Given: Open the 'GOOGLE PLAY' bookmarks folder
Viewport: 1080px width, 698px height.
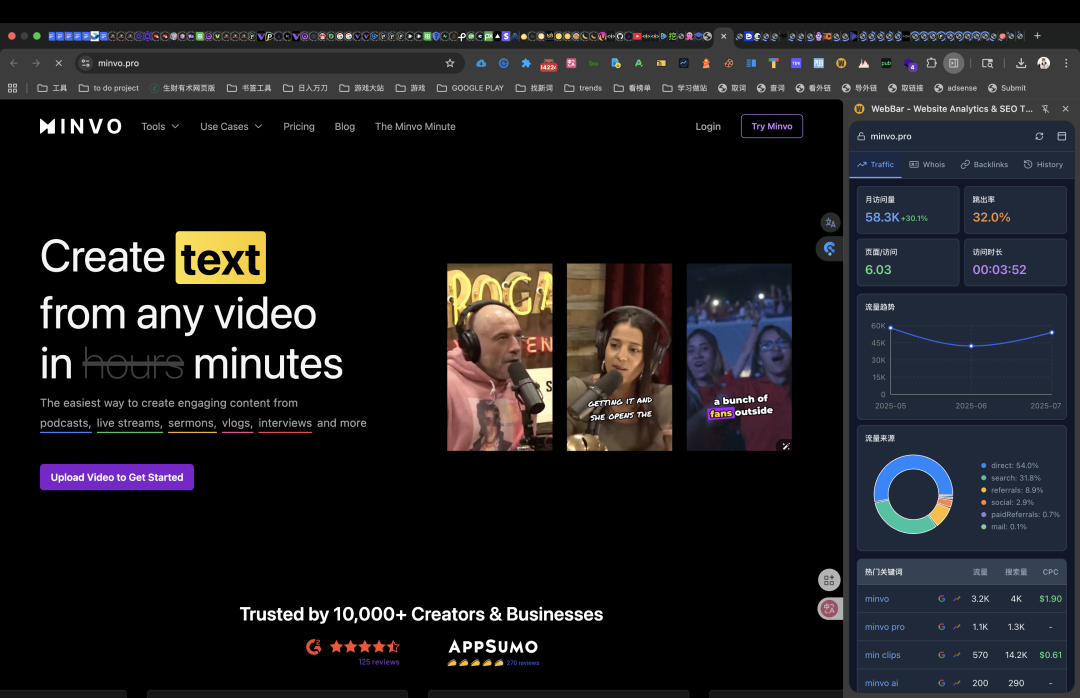Looking at the screenshot, I should [470, 88].
